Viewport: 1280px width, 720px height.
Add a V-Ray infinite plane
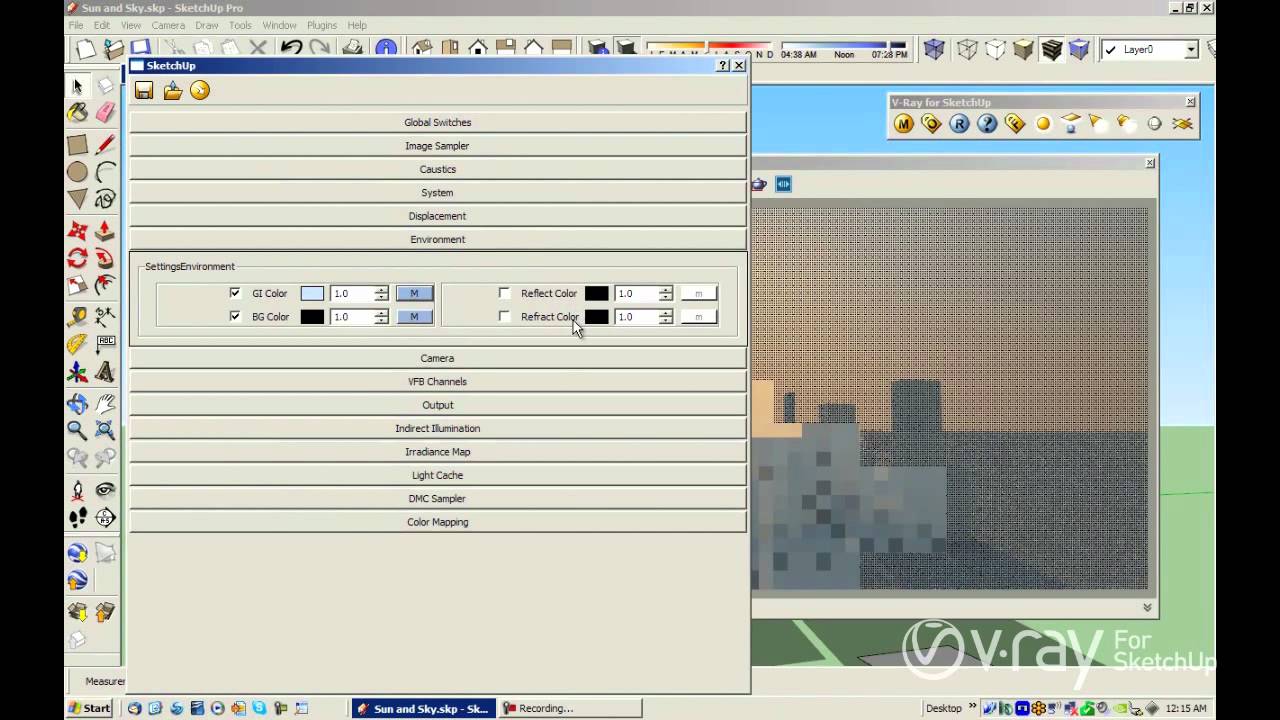click(x=1183, y=124)
